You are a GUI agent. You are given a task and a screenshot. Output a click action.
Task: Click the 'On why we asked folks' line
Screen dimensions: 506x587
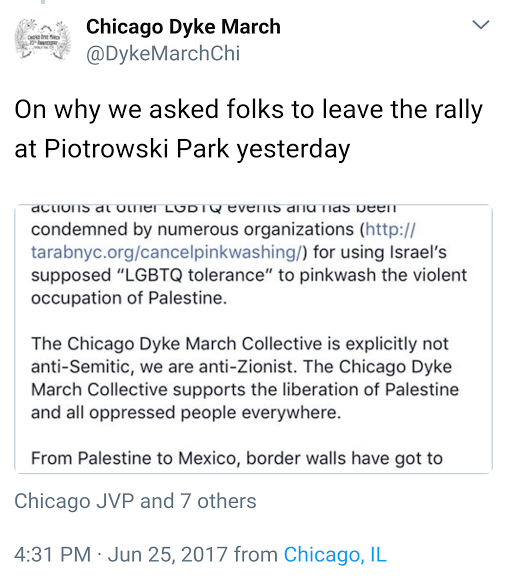pos(249,110)
